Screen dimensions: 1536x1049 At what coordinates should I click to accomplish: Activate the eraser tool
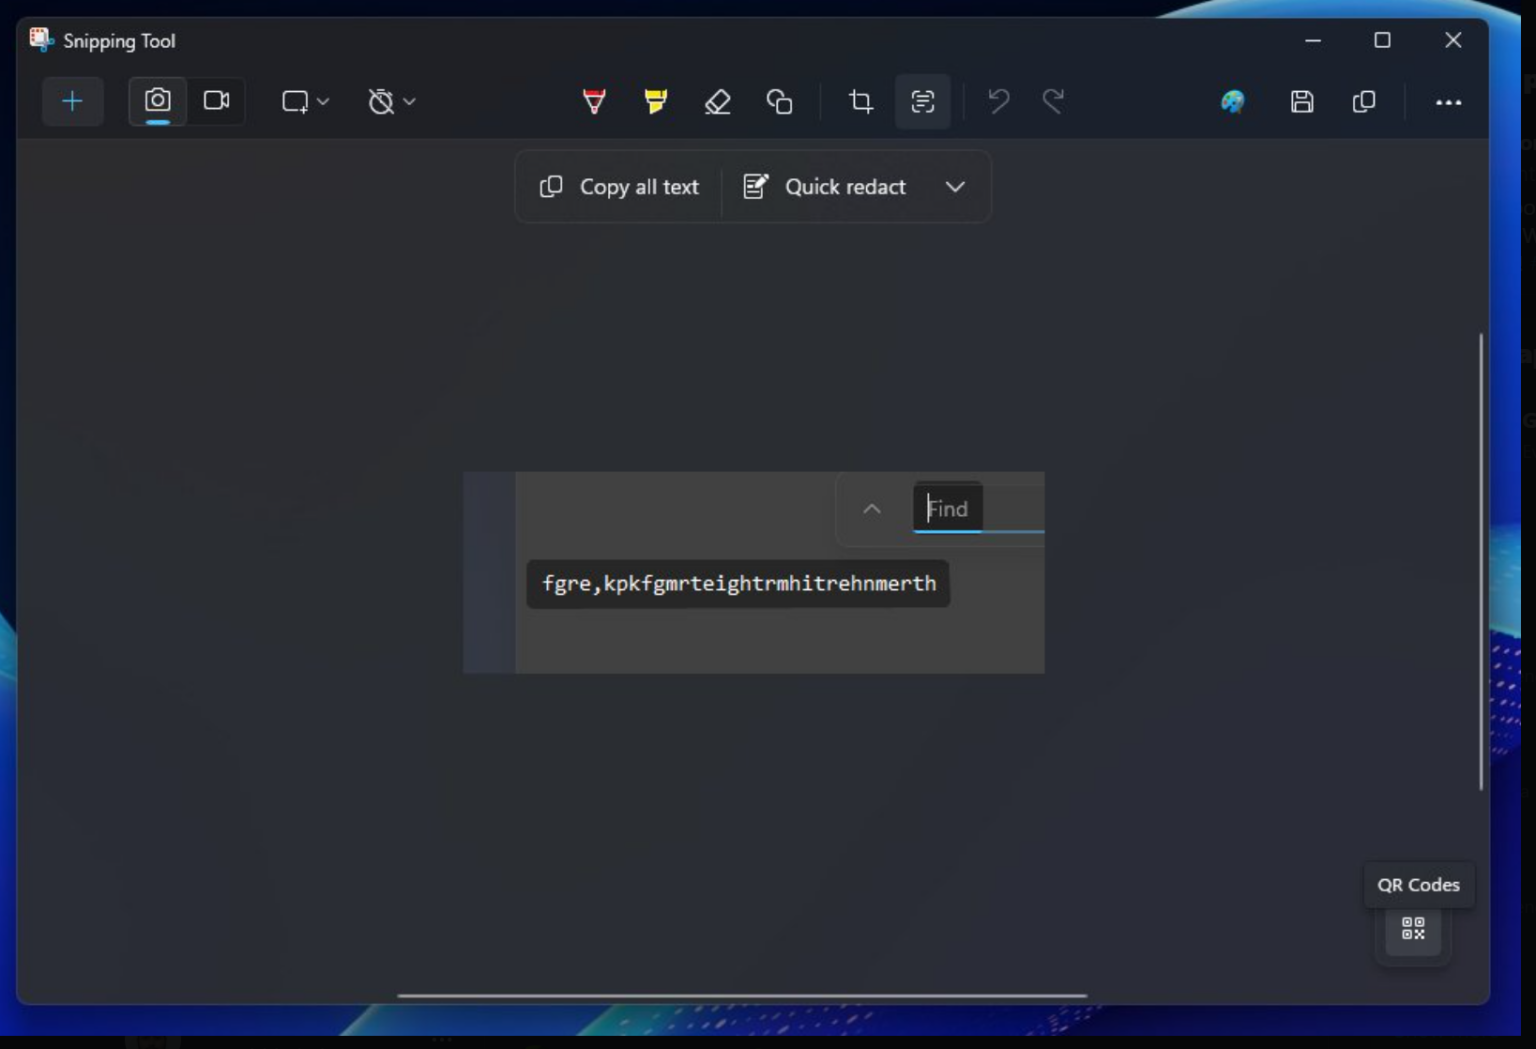point(718,101)
